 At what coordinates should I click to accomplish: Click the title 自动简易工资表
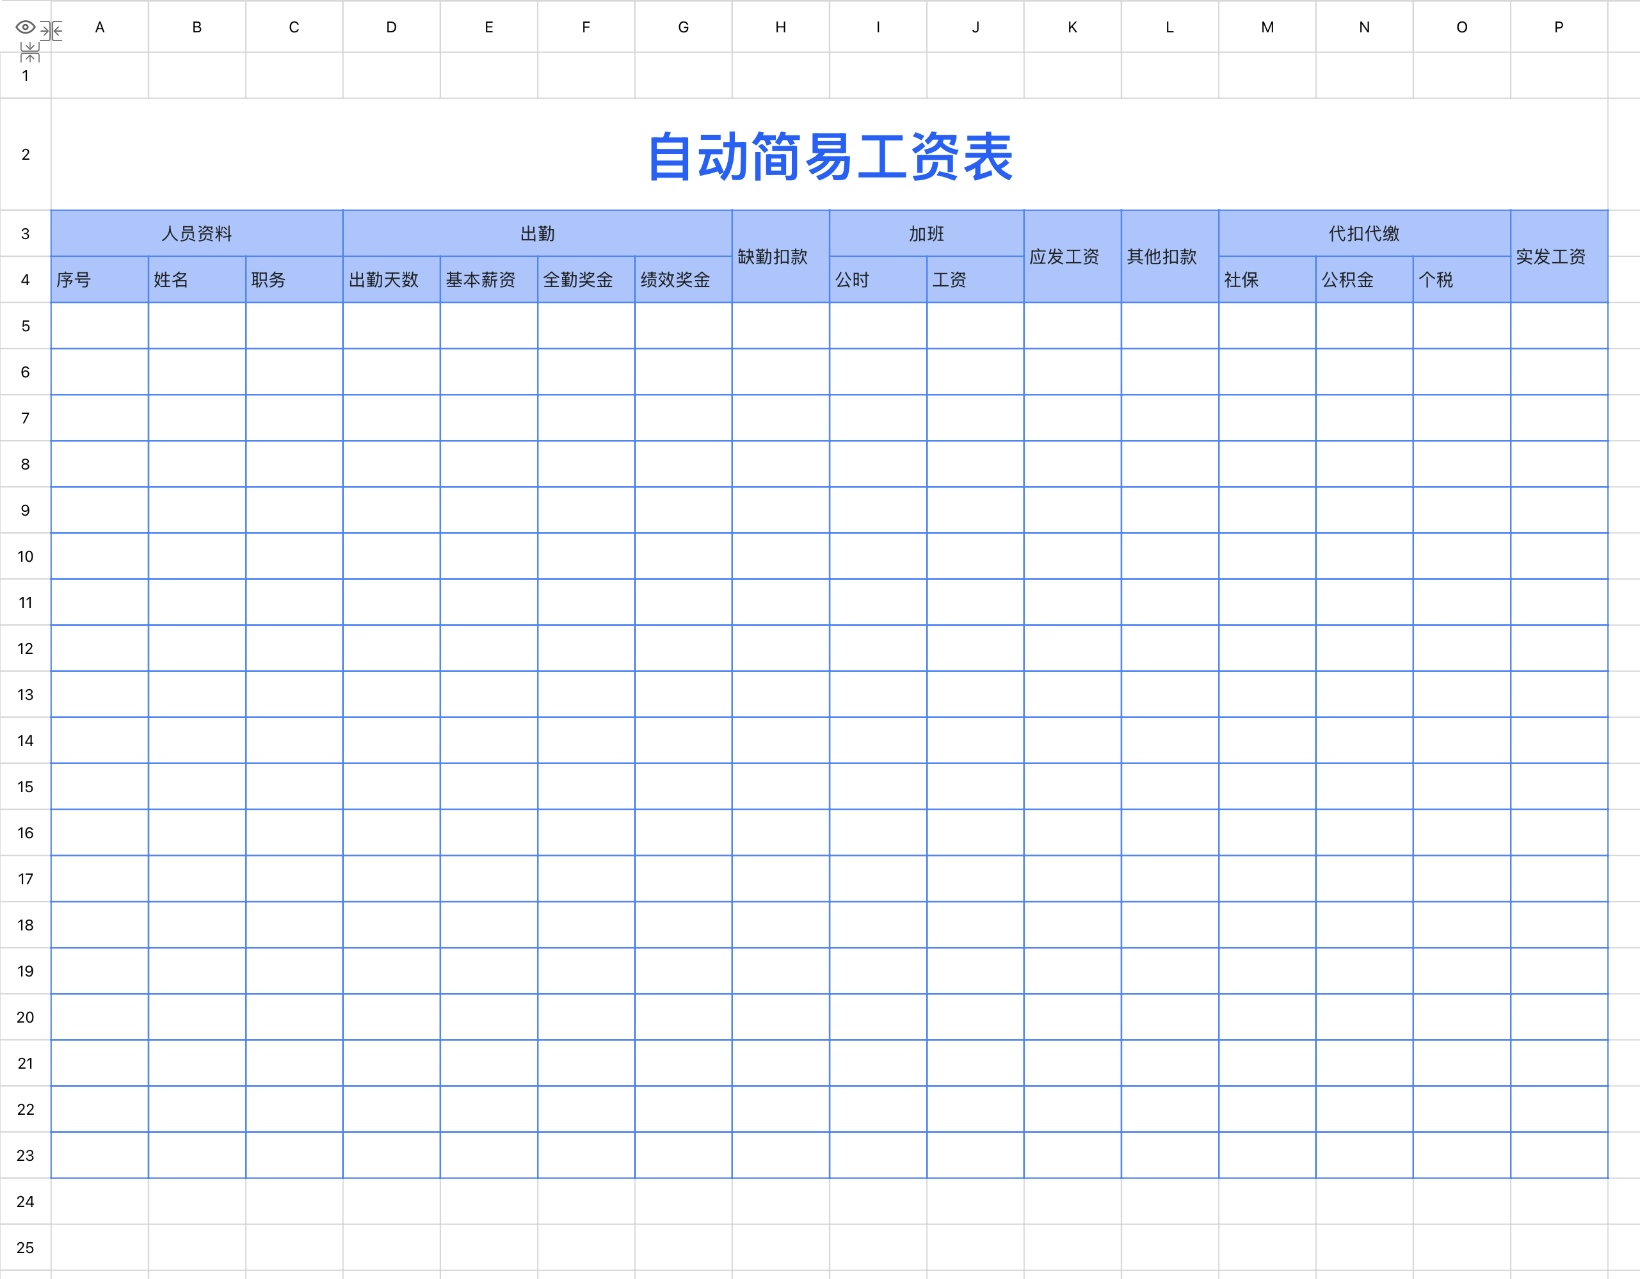pyautogui.click(x=830, y=157)
